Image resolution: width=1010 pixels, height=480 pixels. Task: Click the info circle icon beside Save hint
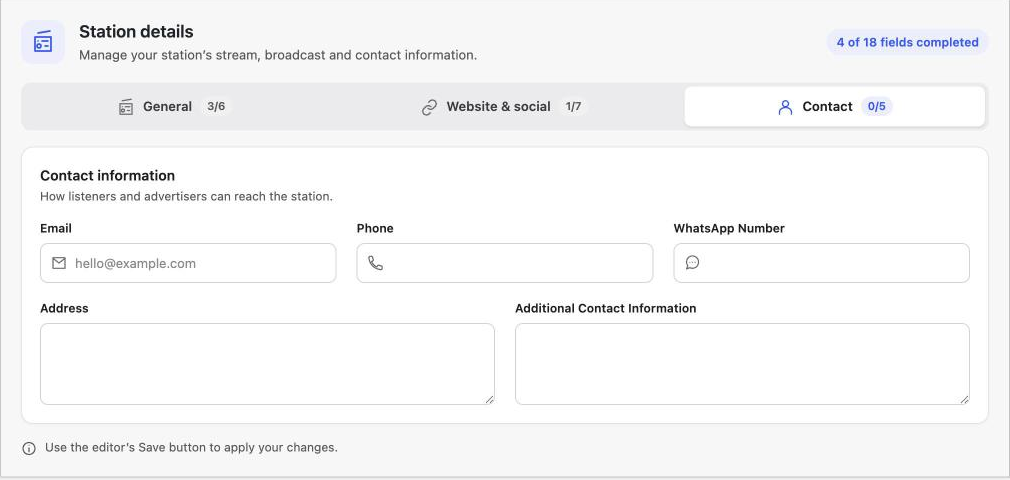pyautogui.click(x=29, y=448)
